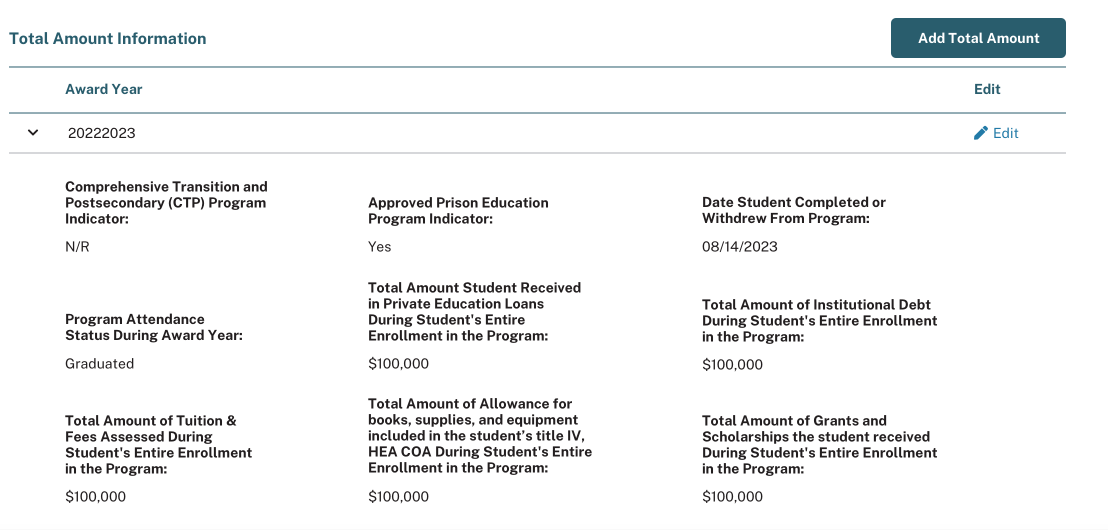Select the Graduated attendance status value

point(100,364)
